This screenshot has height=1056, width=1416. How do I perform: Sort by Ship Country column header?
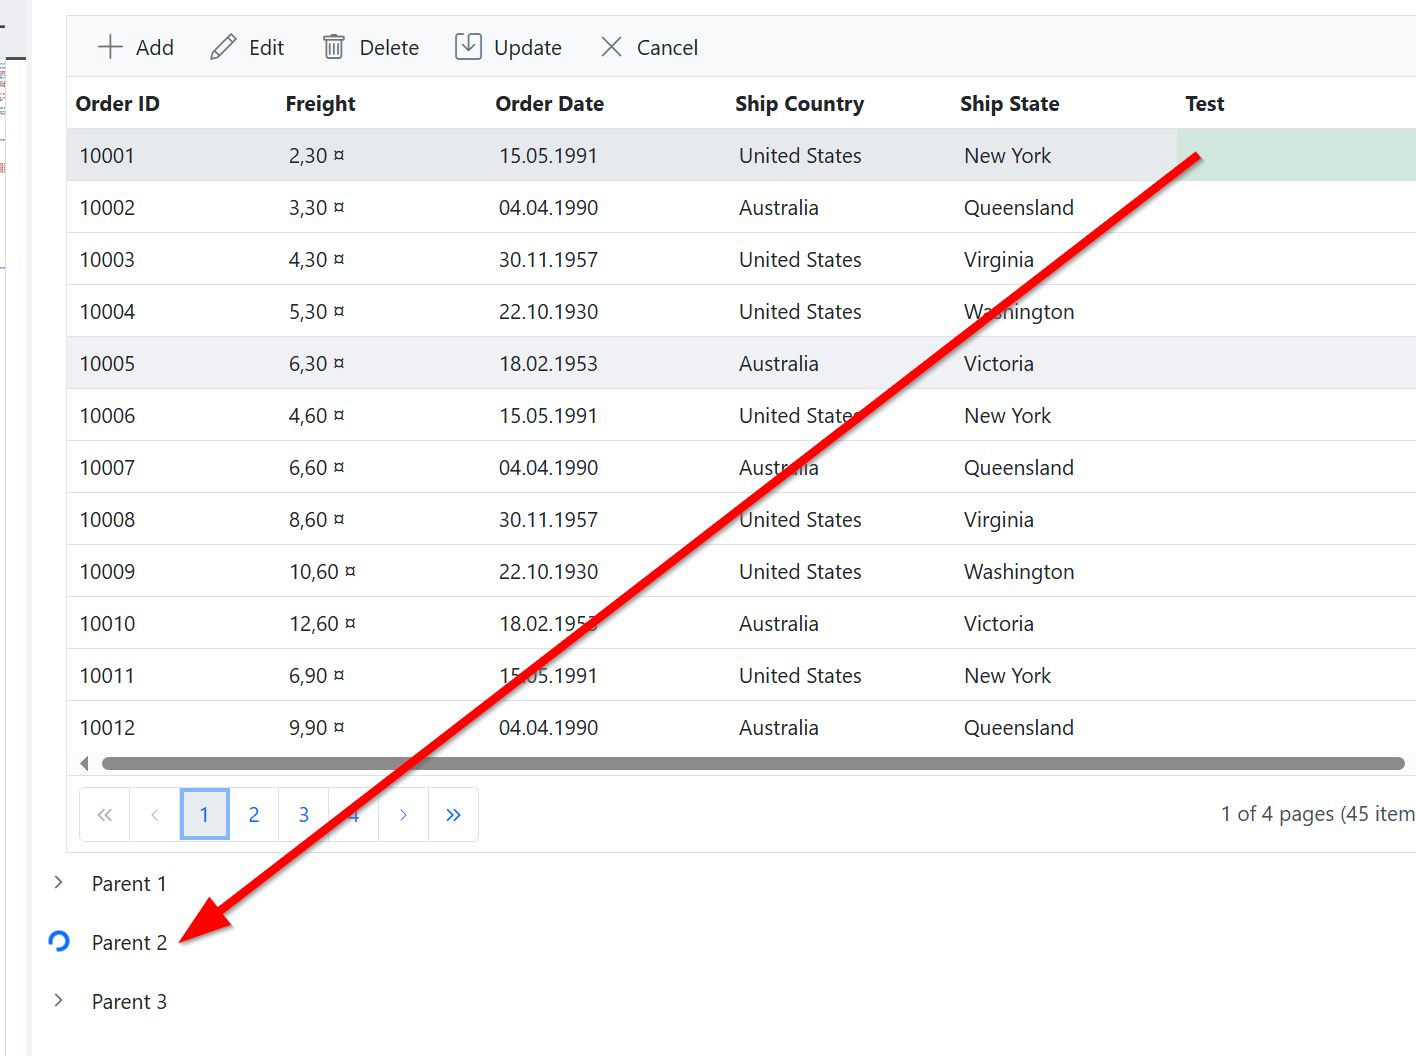799,104
